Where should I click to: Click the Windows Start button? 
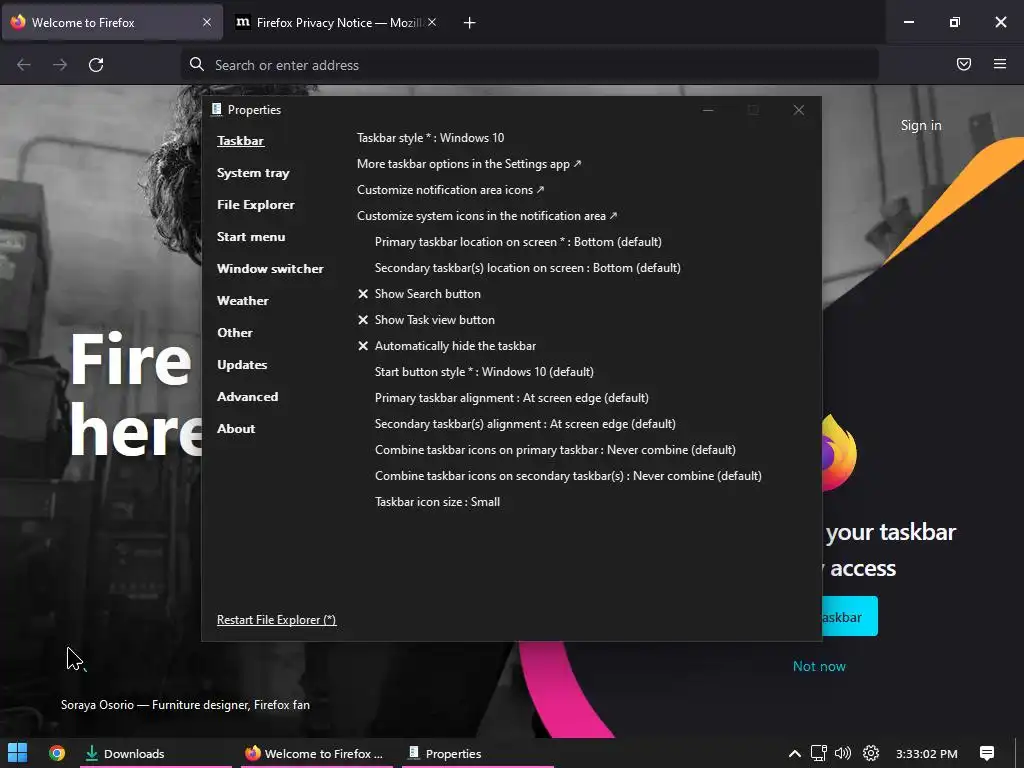pyautogui.click(x=18, y=753)
